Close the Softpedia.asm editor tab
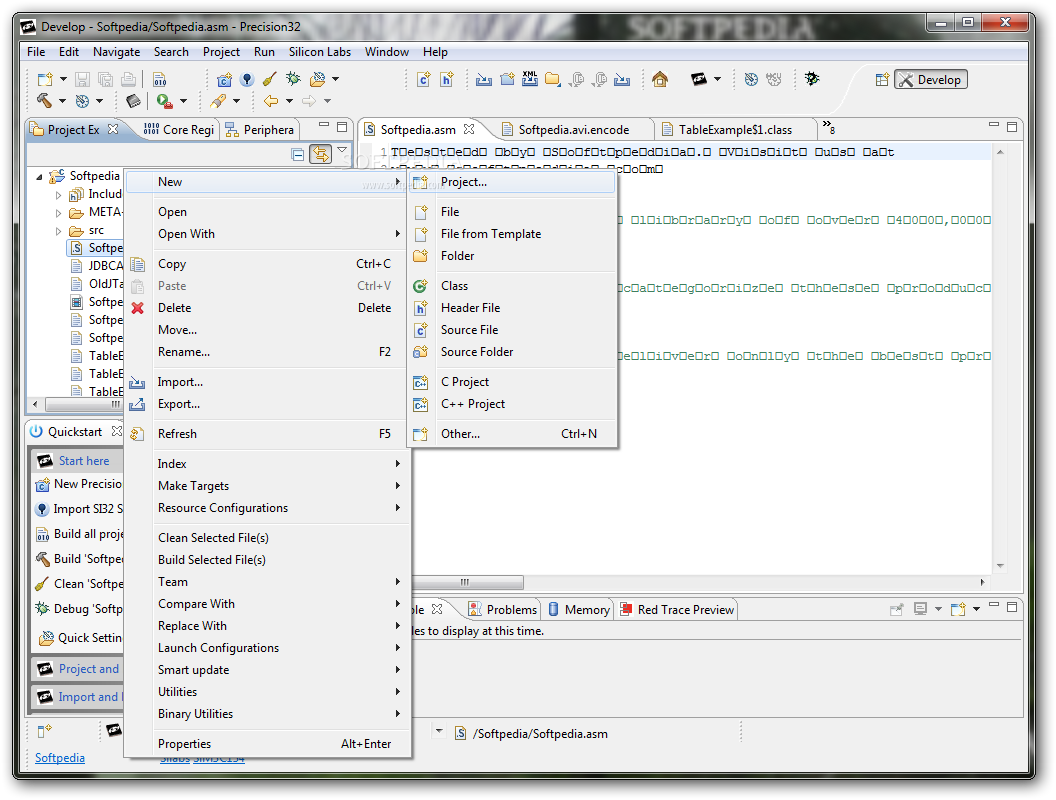 (469, 129)
